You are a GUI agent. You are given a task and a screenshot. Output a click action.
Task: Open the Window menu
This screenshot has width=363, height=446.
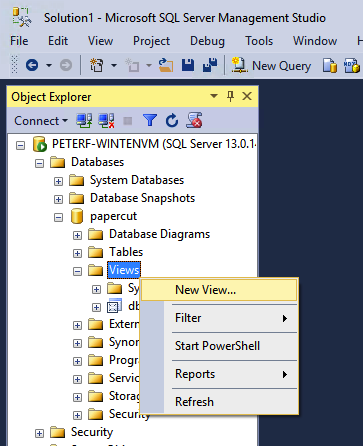[315, 41]
